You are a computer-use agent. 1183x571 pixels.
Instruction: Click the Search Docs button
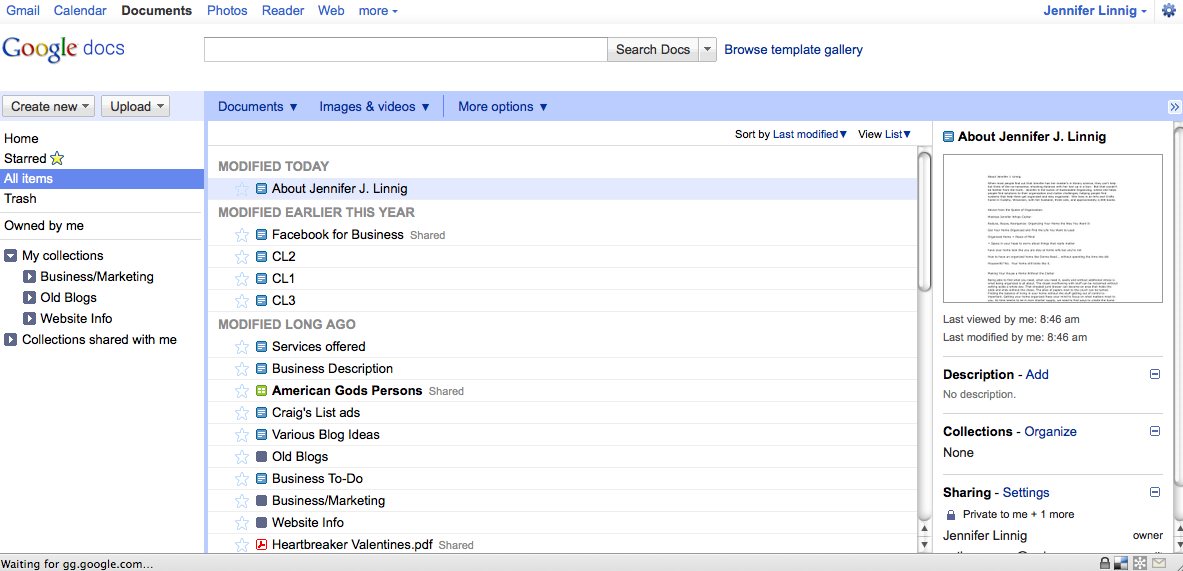pos(653,50)
